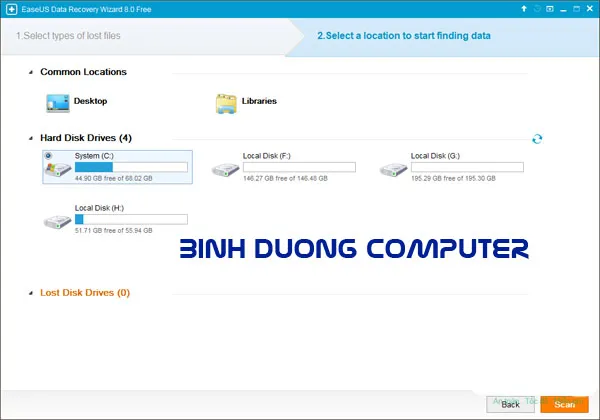Select the Libraries folder icon
This screenshot has width=600, height=420.
[226, 104]
